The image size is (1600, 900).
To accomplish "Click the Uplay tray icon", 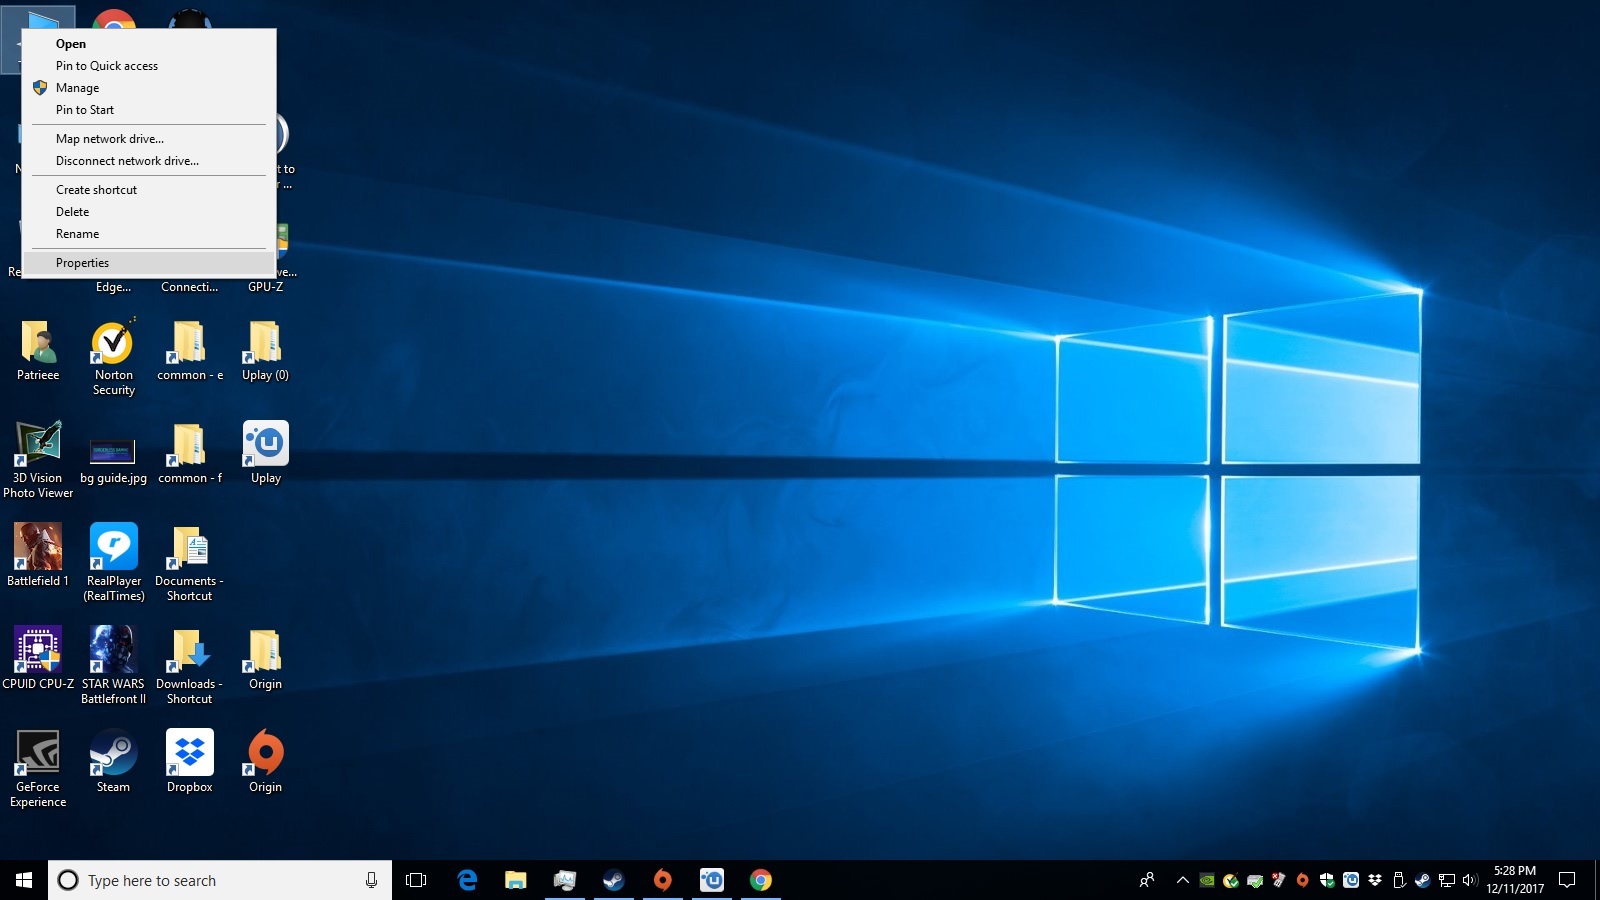I will point(1351,880).
